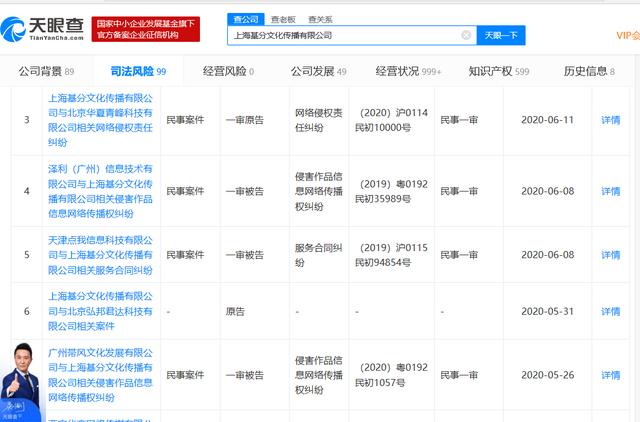
Task: Click the red 官方备案企业征信机构 banner
Action: 146,29
